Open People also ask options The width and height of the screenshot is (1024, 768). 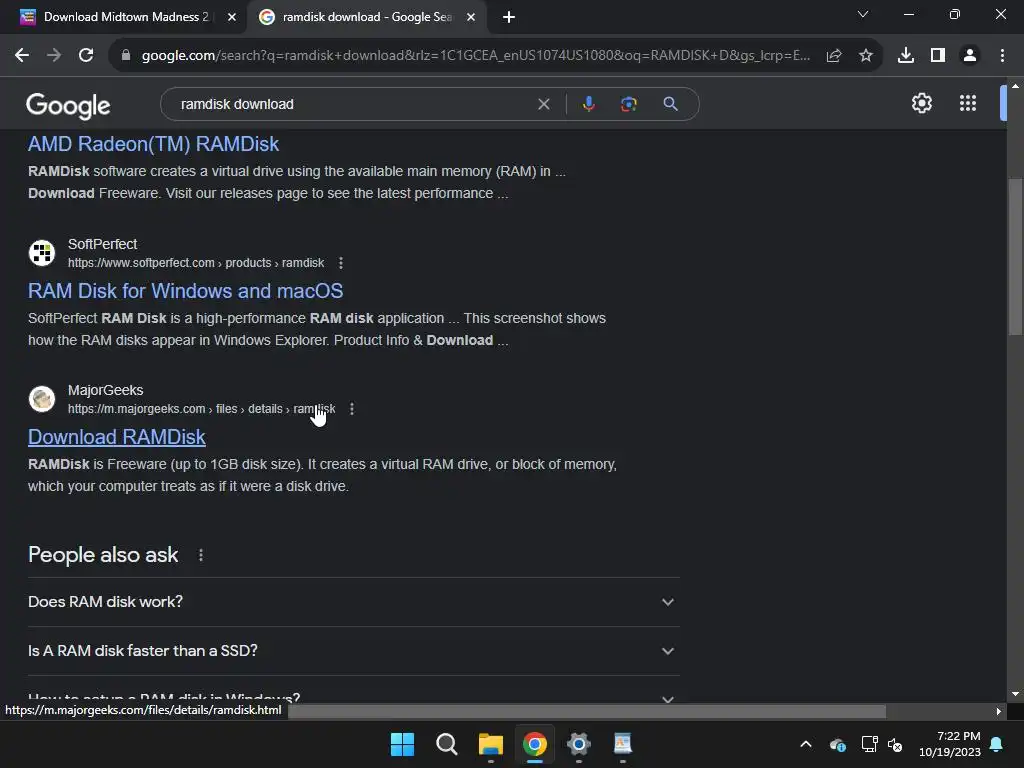click(x=200, y=555)
